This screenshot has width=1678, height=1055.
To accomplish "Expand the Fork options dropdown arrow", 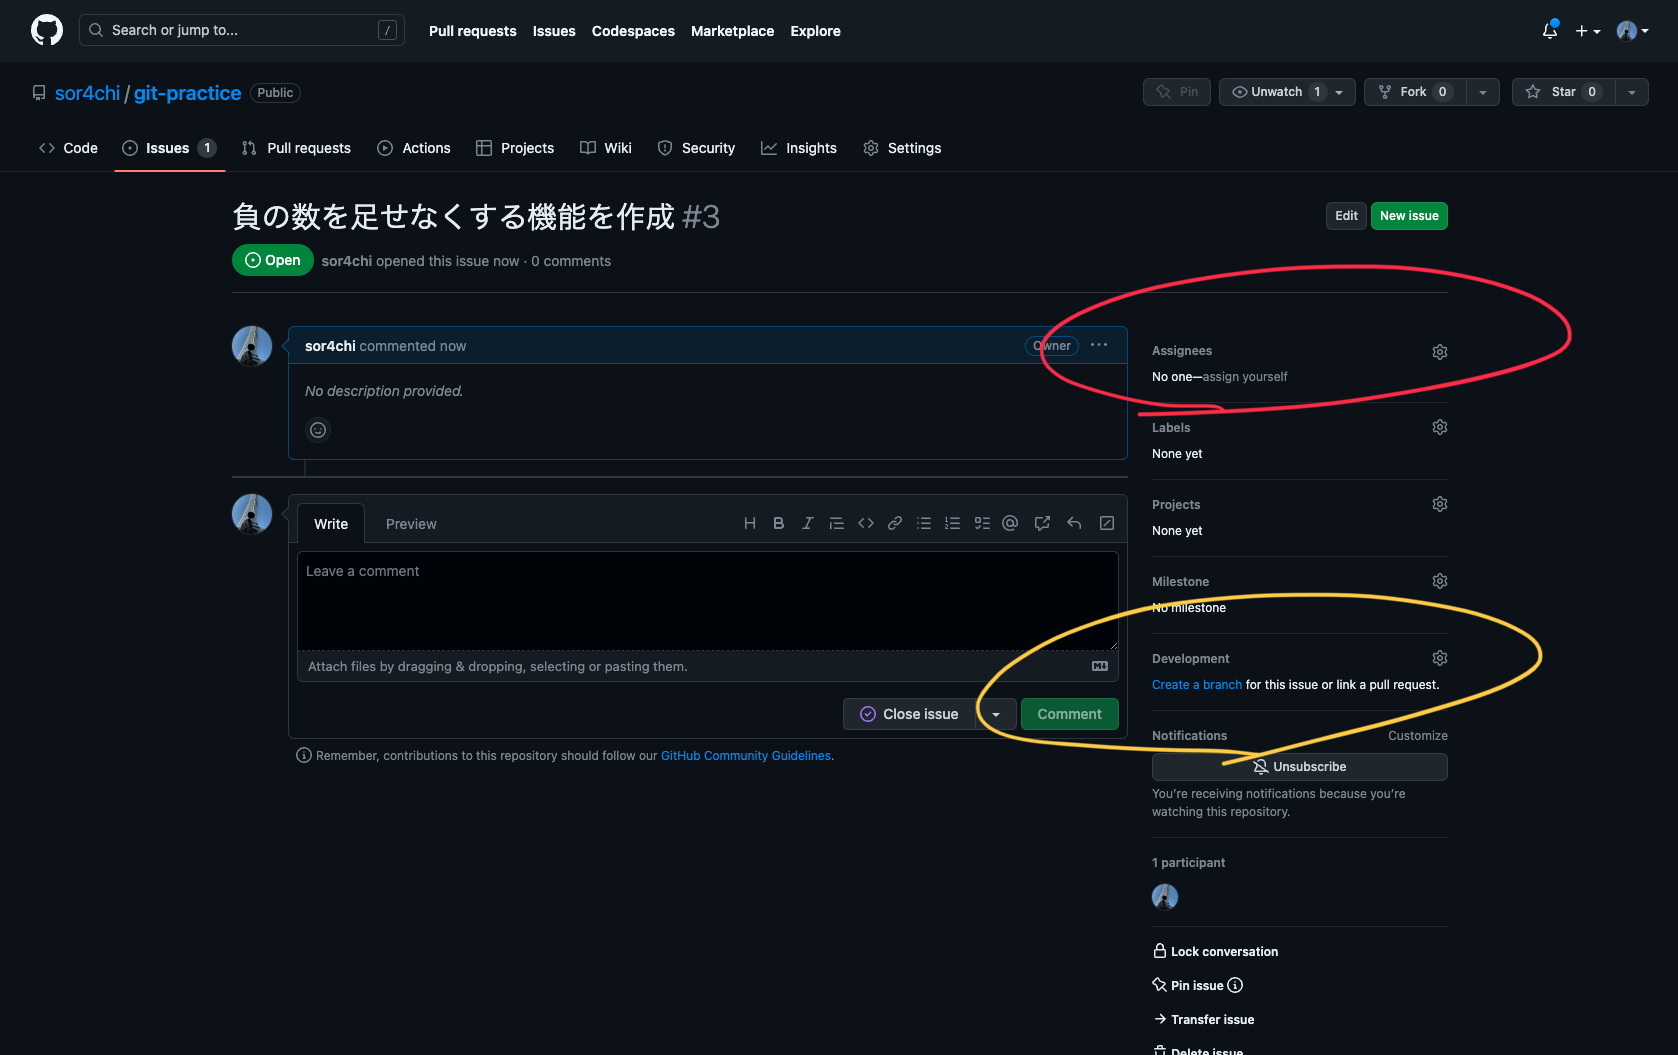I will click(1482, 92).
